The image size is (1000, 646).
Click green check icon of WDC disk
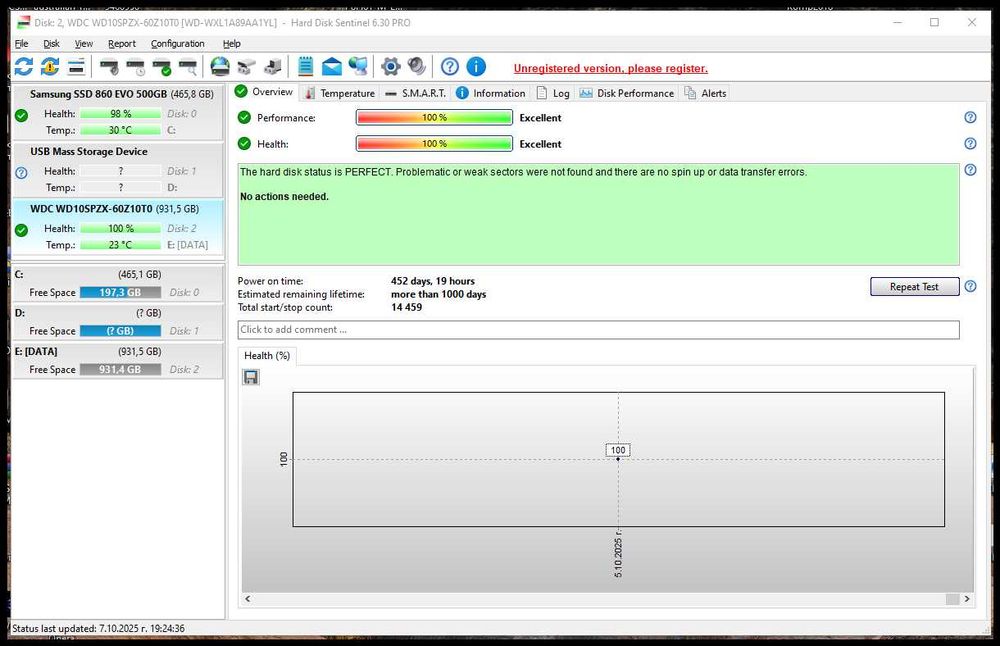coord(22,230)
